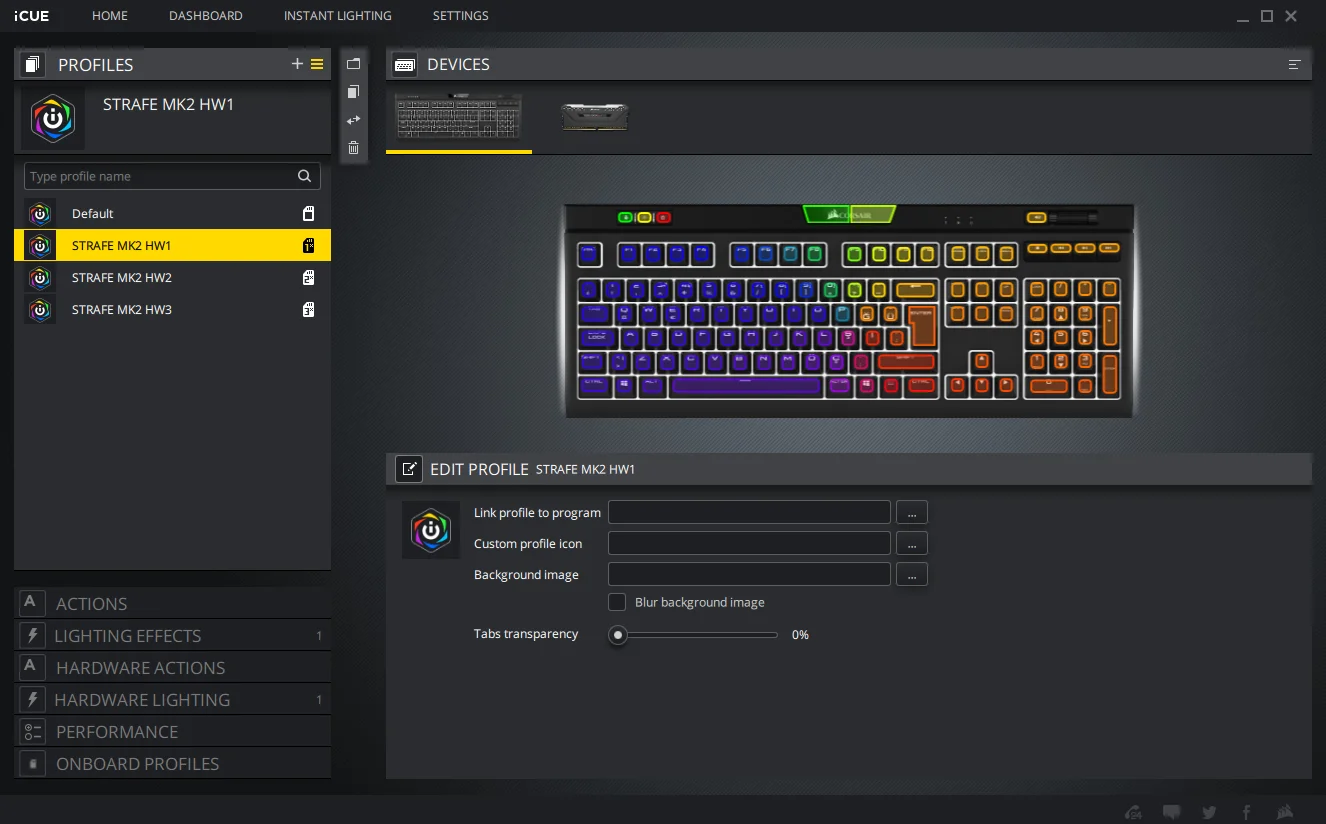Click the Background image text field
The image size is (1326, 824).
point(749,574)
